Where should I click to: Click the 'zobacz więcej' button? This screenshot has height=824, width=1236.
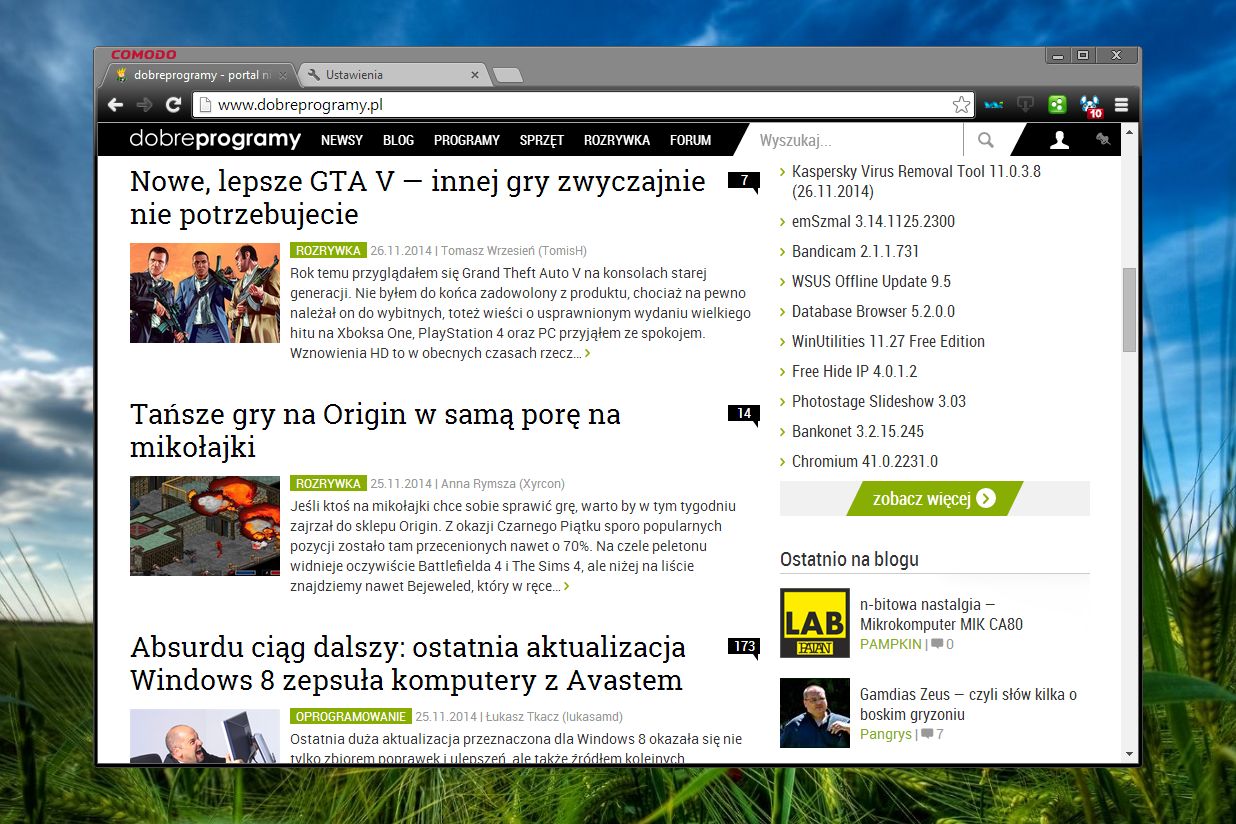tap(934, 498)
